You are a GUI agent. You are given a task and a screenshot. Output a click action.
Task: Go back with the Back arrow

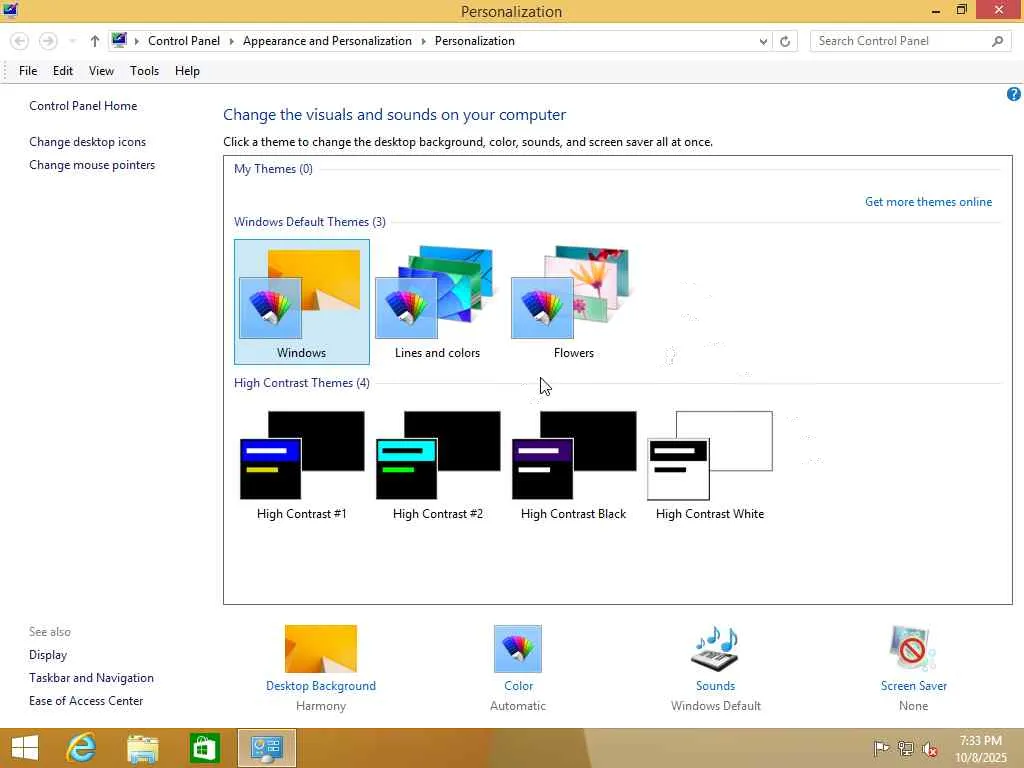pyautogui.click(x=20, y=41)
